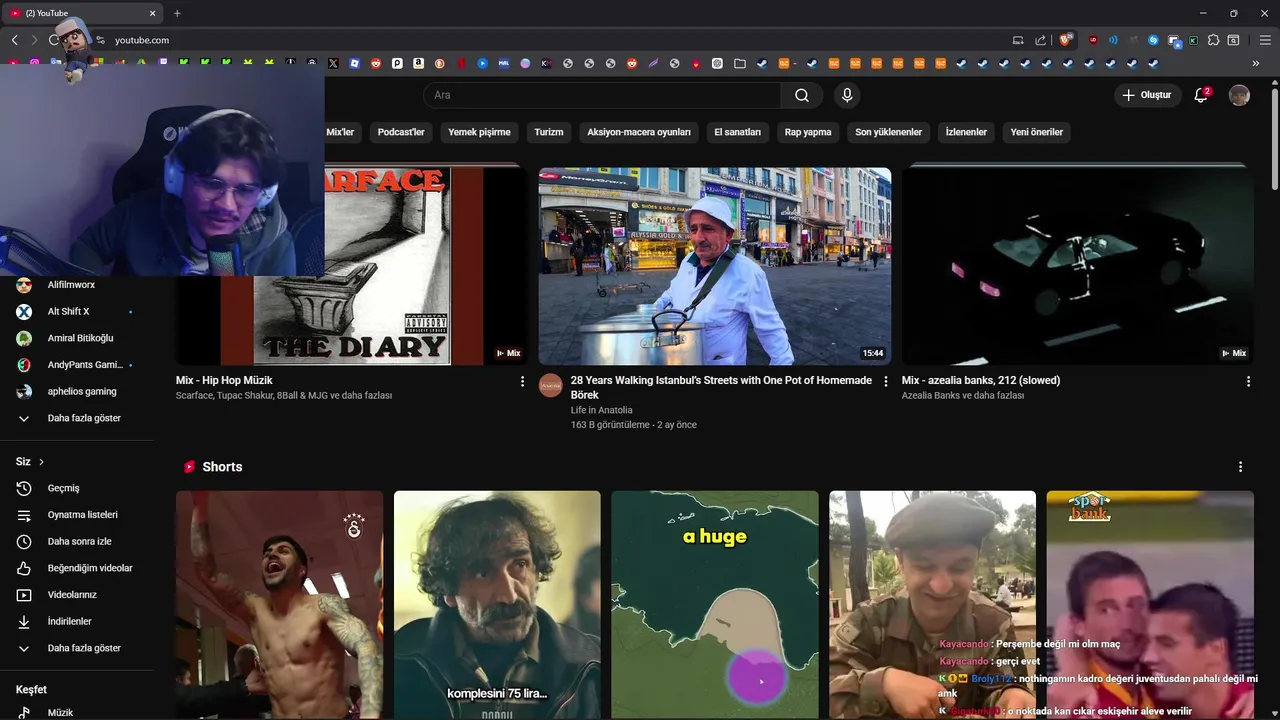
Task: Open options menu for Mix - Hip Hop Müzik
Action: point(522,381)
